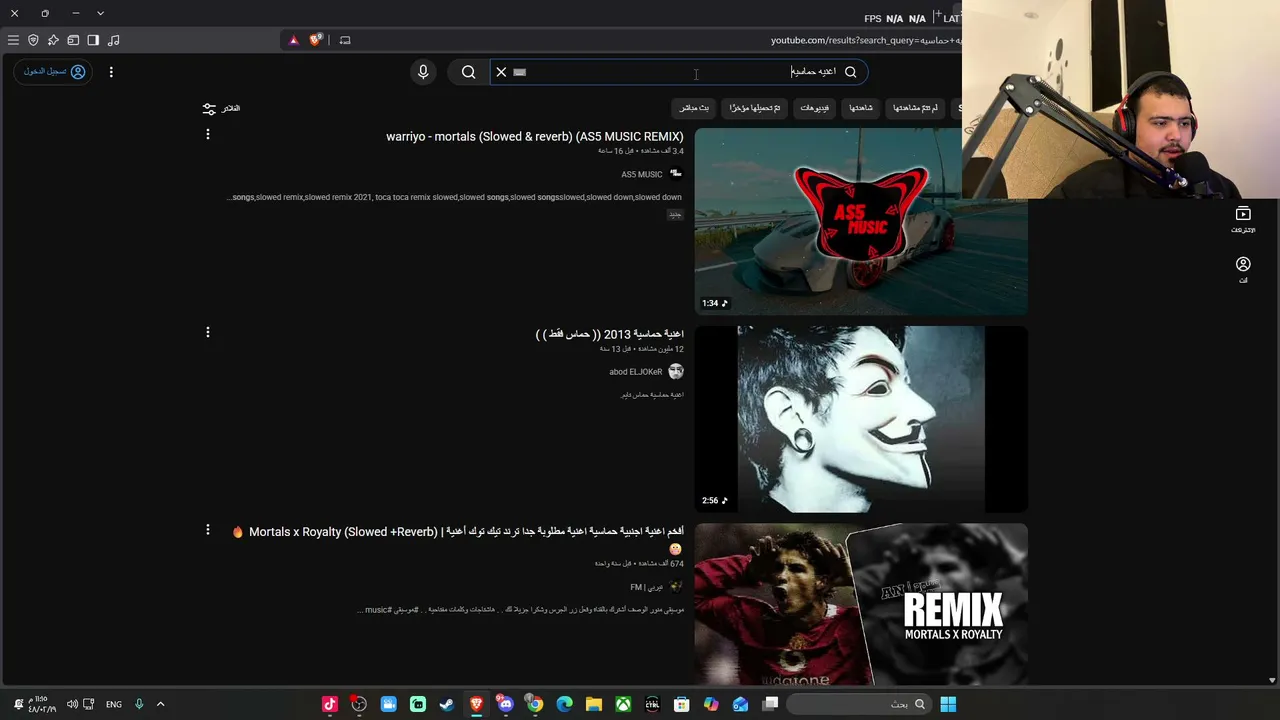Open Subscriptions (الاشتراكات) in YouTube sidebar
1280x720 pixels.
click(1243, 220)
